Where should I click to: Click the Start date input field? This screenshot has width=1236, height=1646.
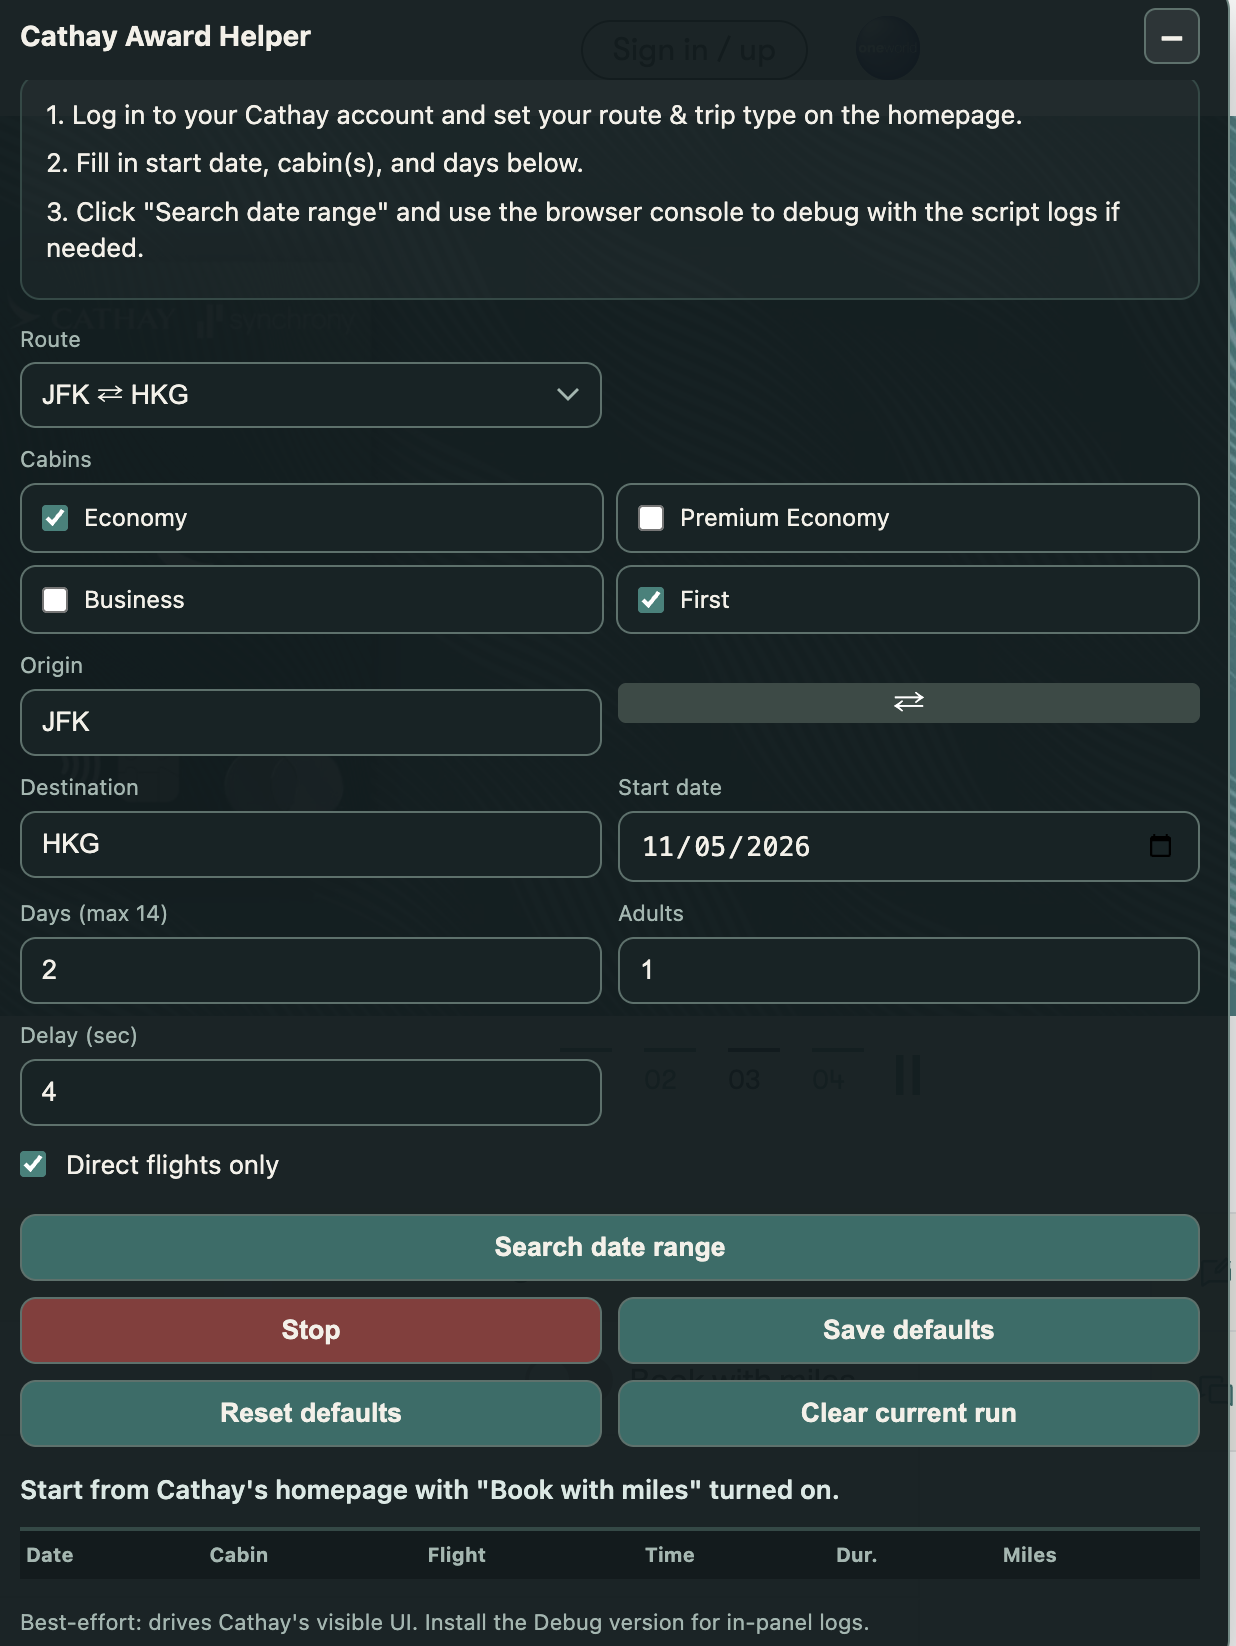(908, 846)
